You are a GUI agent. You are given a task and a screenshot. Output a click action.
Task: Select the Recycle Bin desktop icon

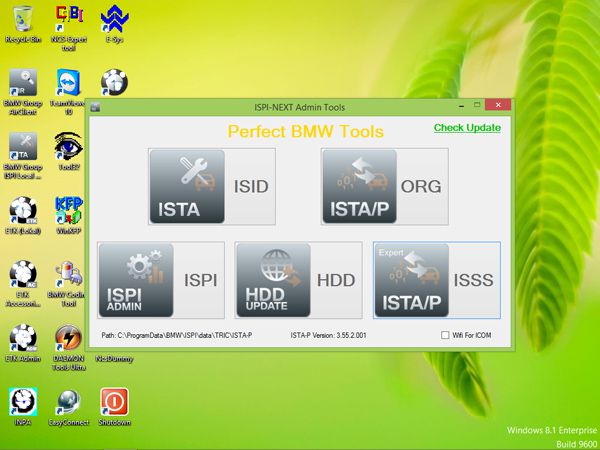point(23,24)
